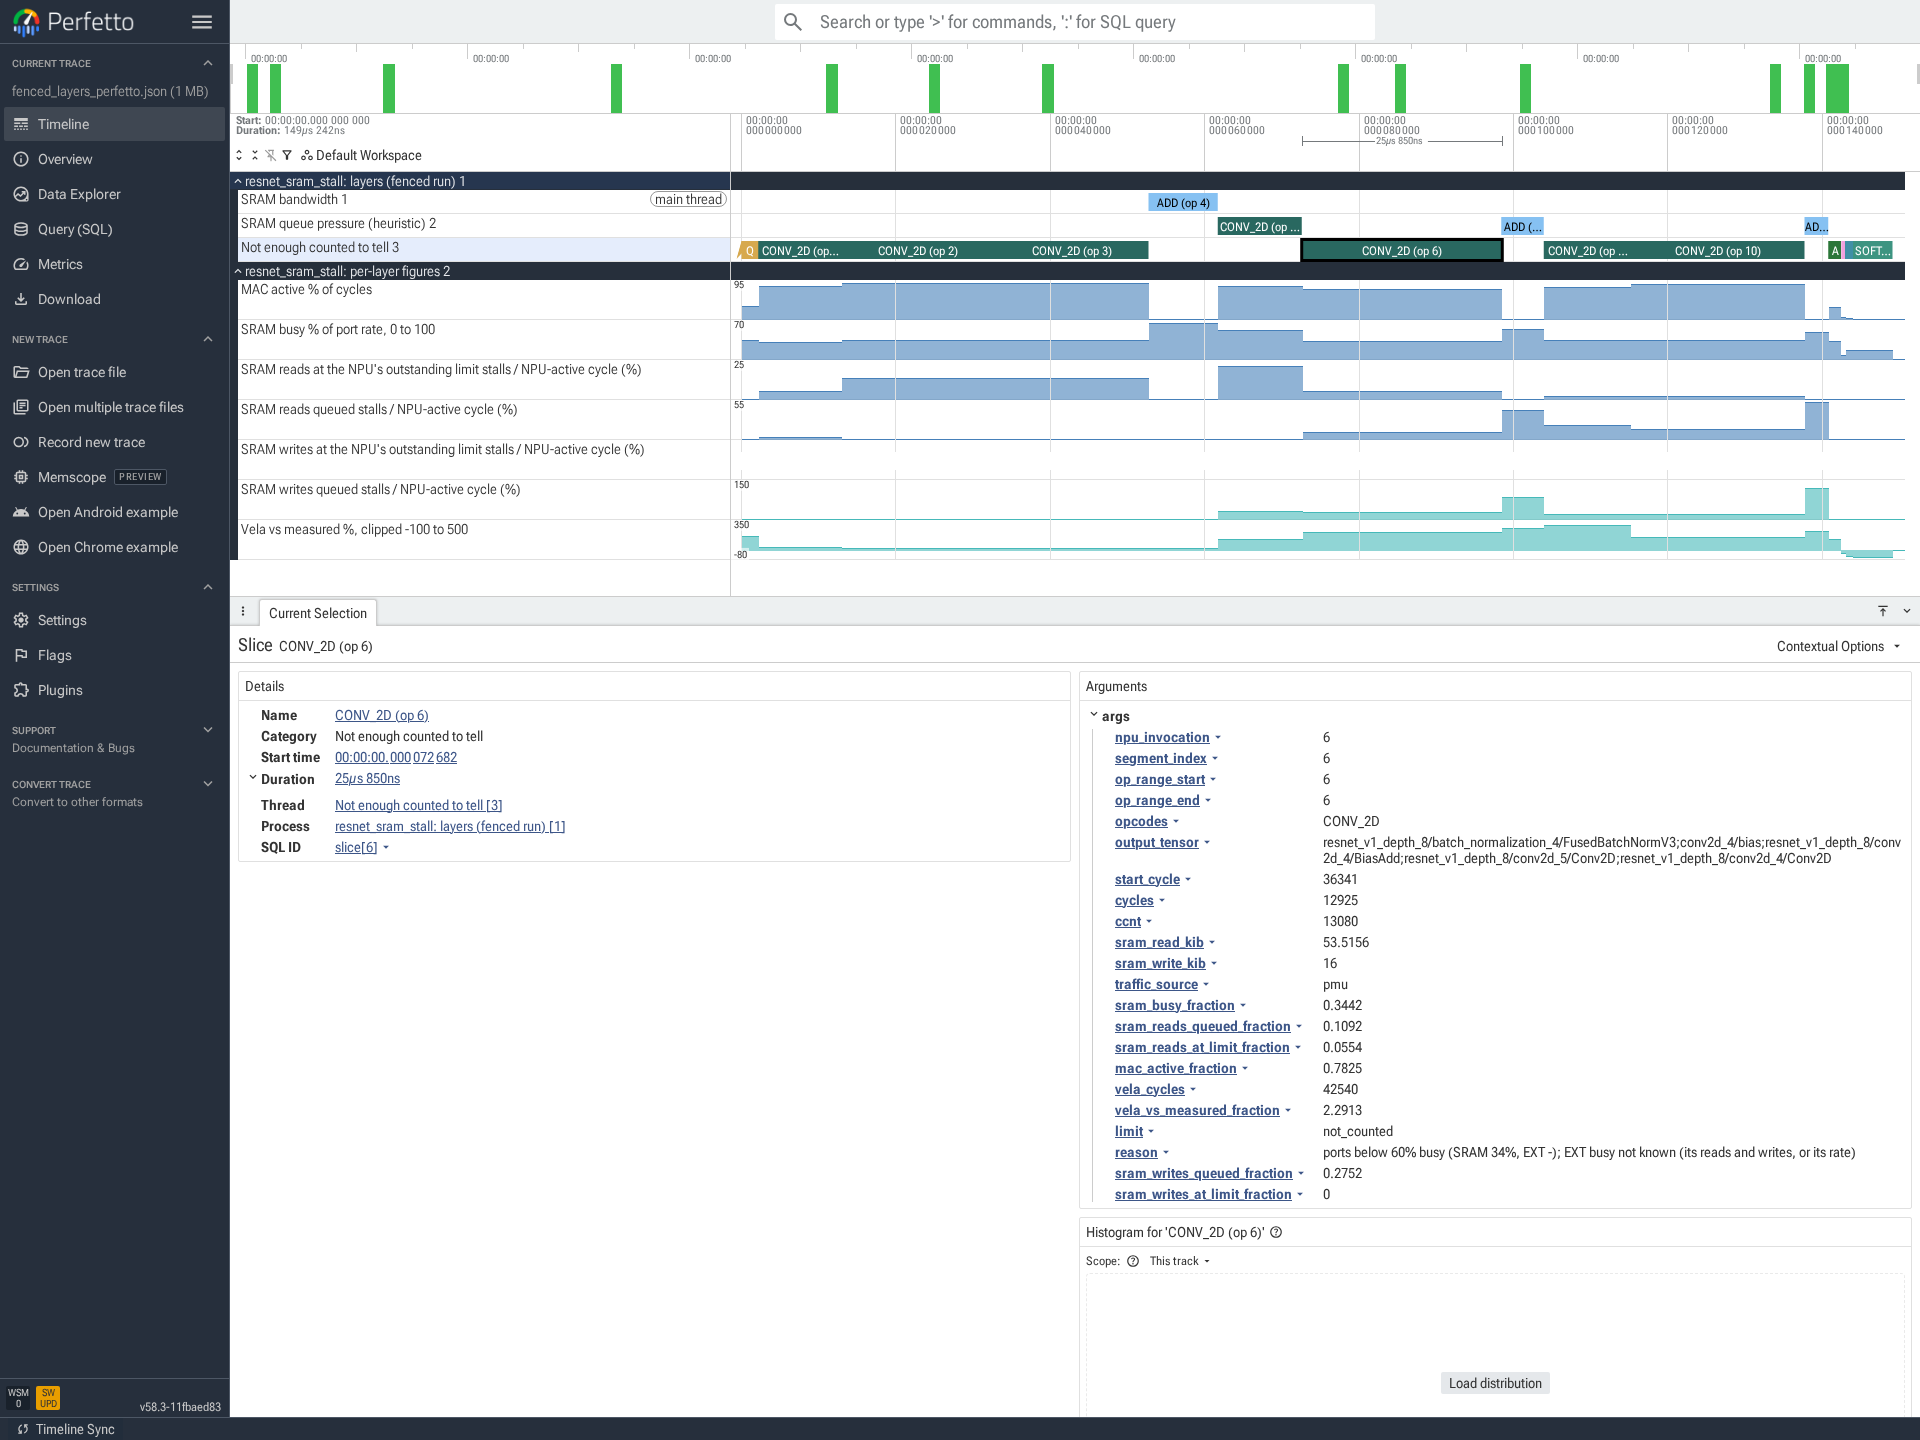
Task: Open the limit argument menu
Action: [1135, 1131]
